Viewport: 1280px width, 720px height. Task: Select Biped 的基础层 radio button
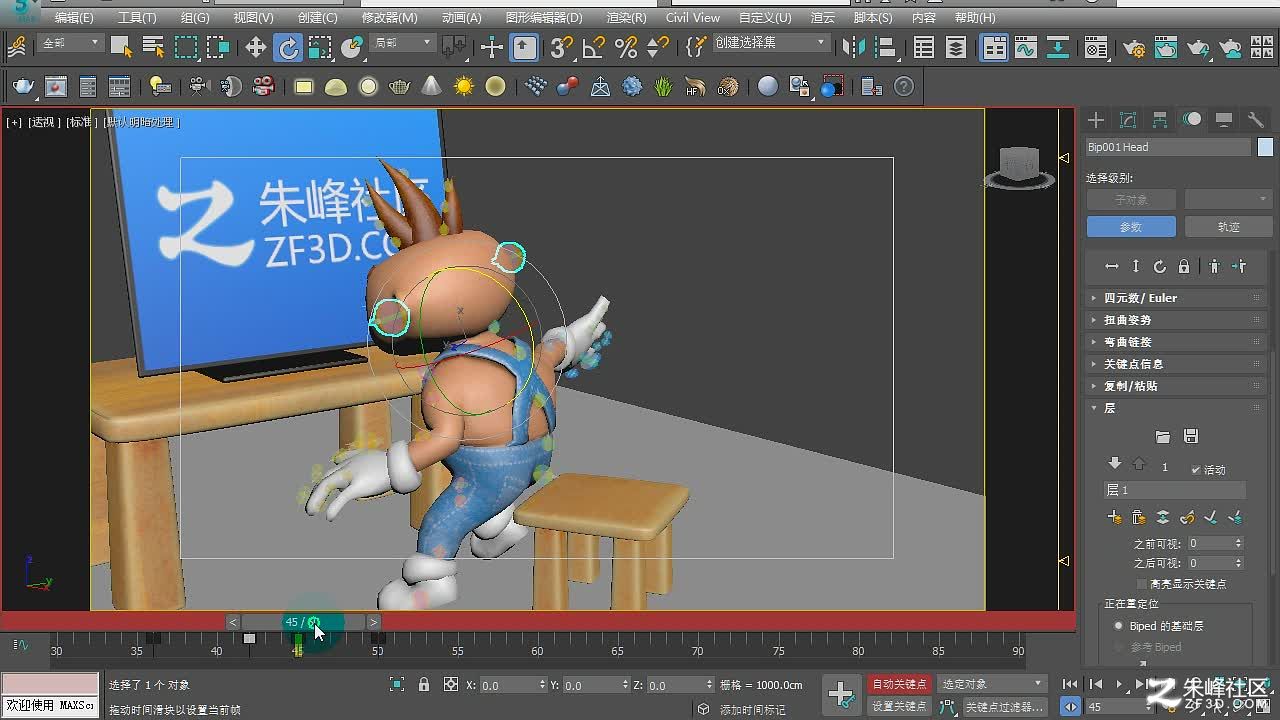coord(1119,626)
